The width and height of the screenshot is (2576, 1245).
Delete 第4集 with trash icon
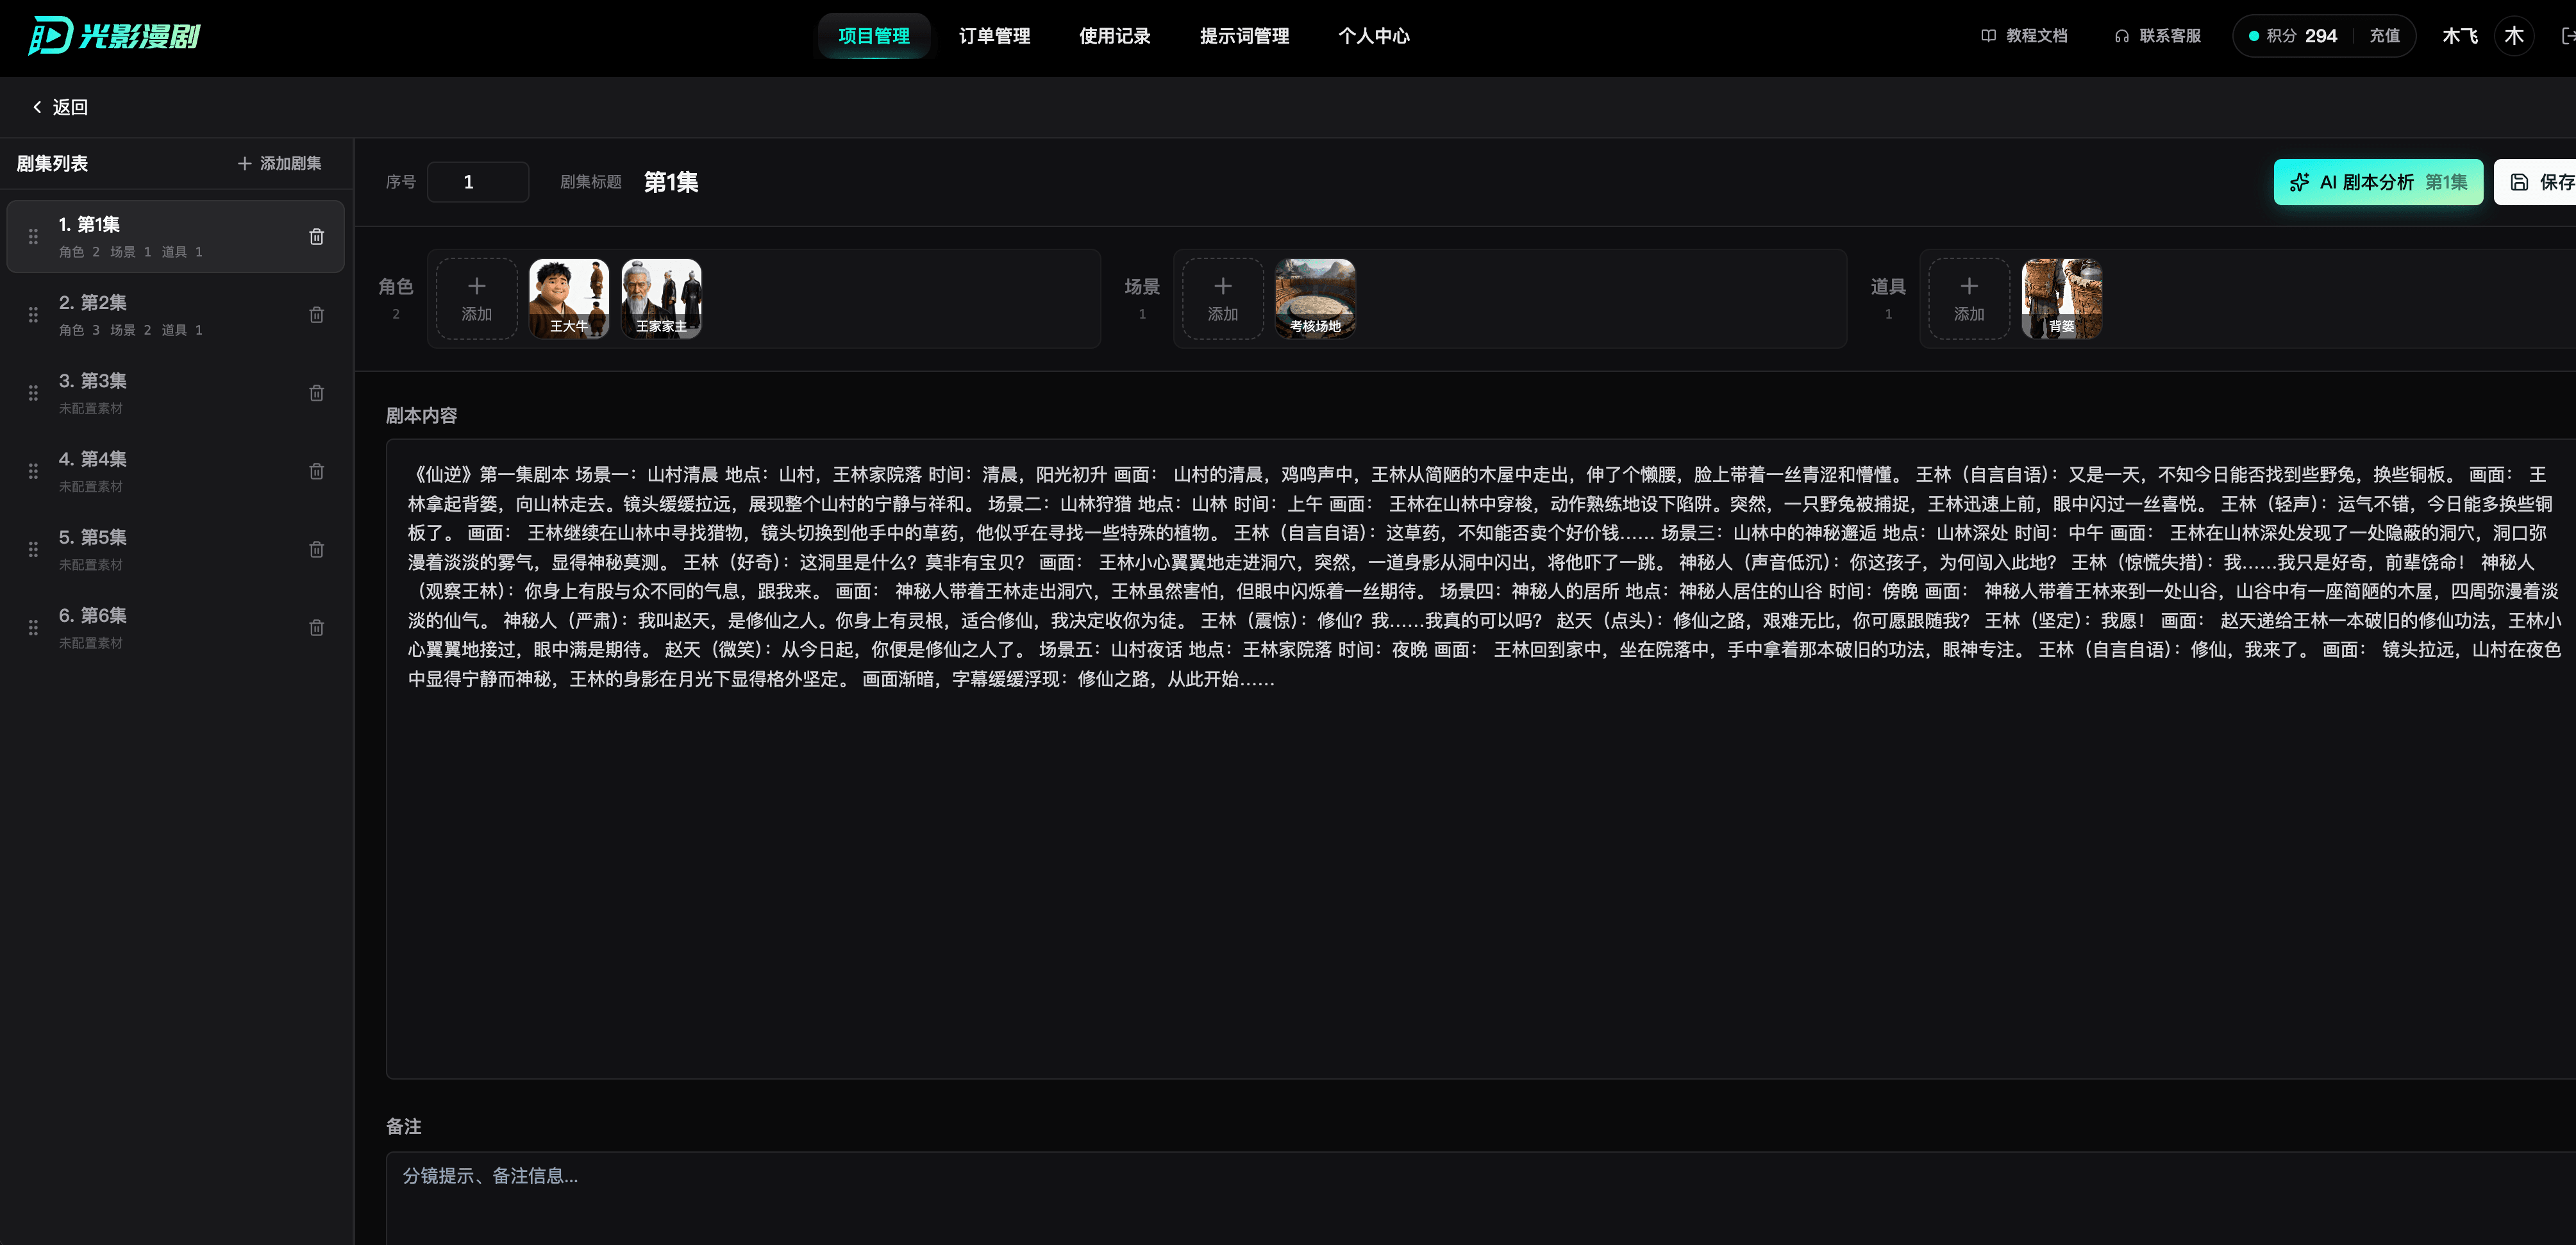click(x=316, y=470)
